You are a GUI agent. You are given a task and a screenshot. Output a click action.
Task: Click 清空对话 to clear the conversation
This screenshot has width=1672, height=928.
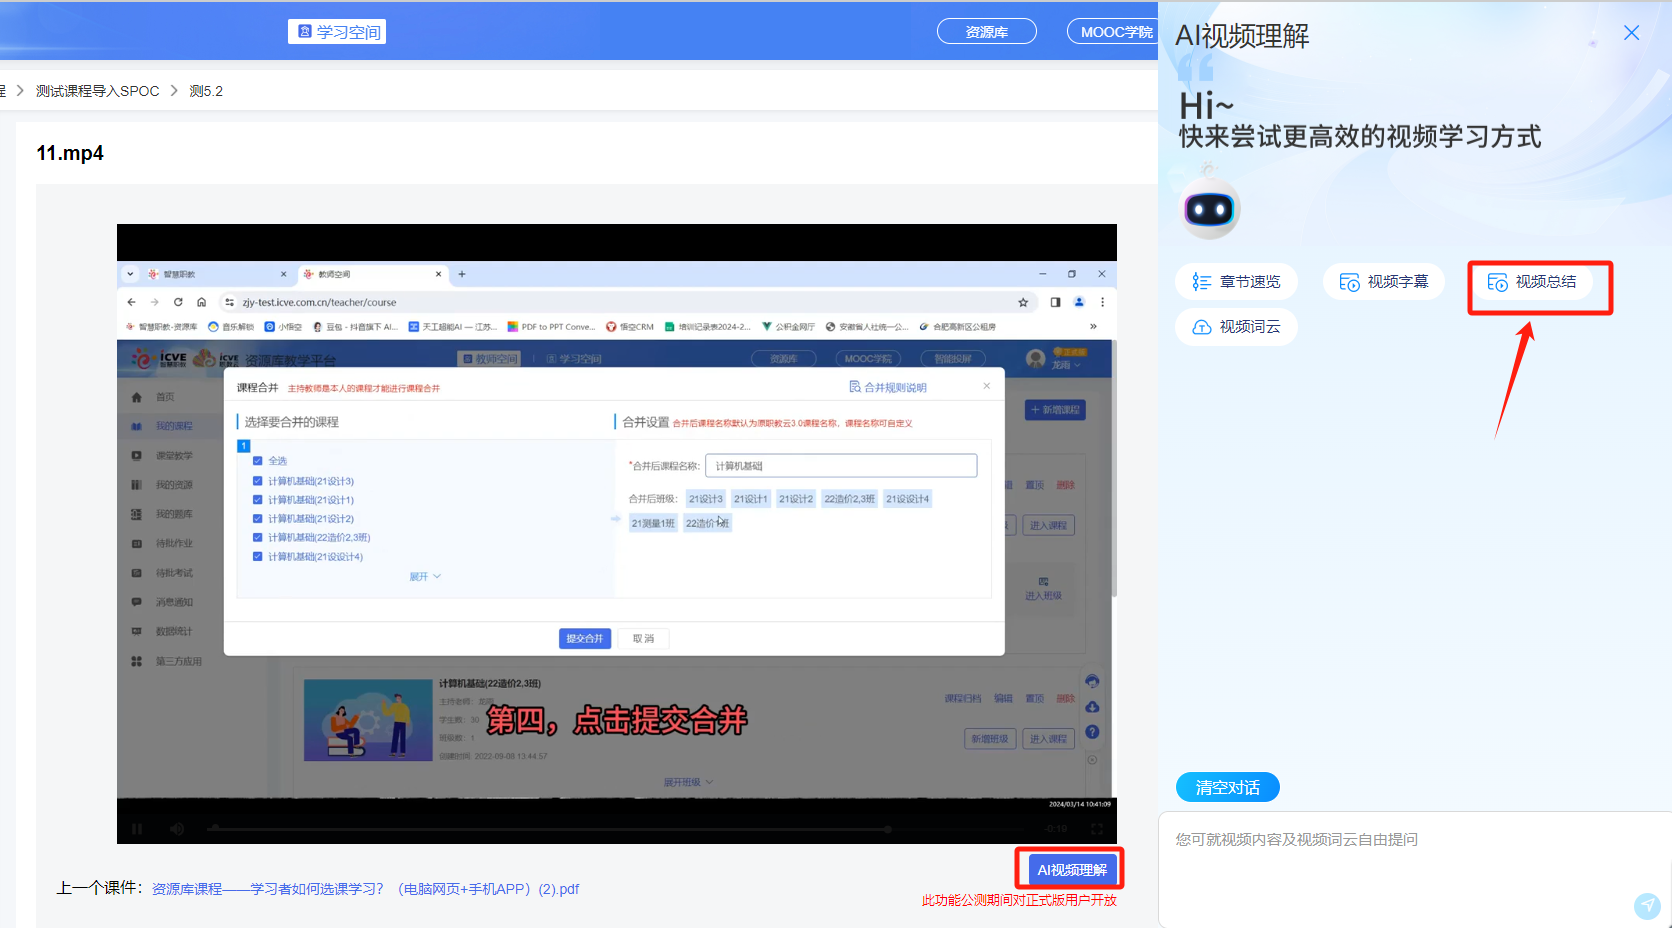[x=1228, y=788]
